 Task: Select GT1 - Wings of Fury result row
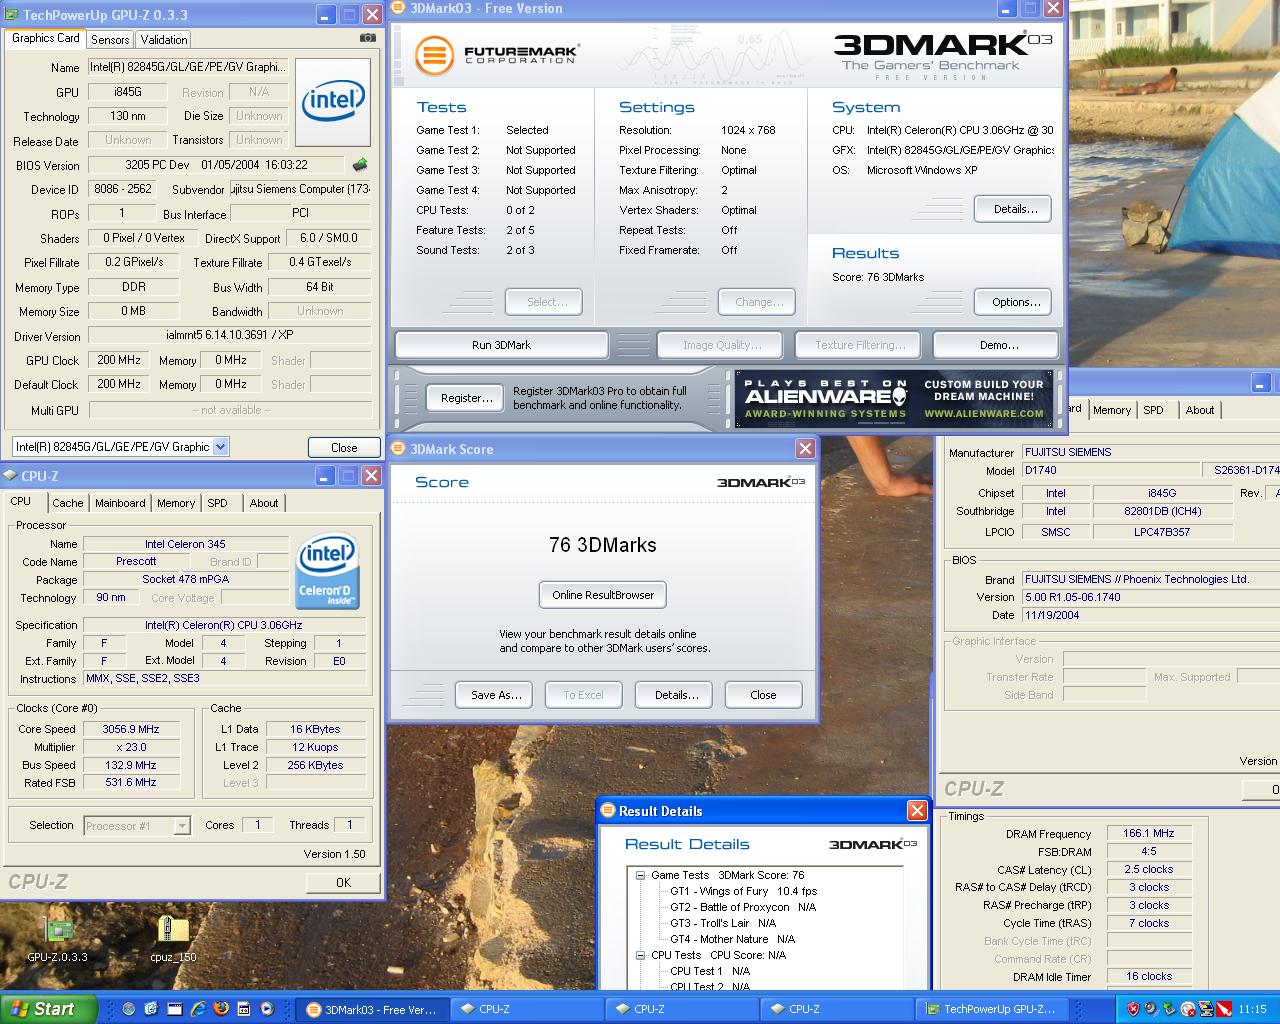point(743,891)
